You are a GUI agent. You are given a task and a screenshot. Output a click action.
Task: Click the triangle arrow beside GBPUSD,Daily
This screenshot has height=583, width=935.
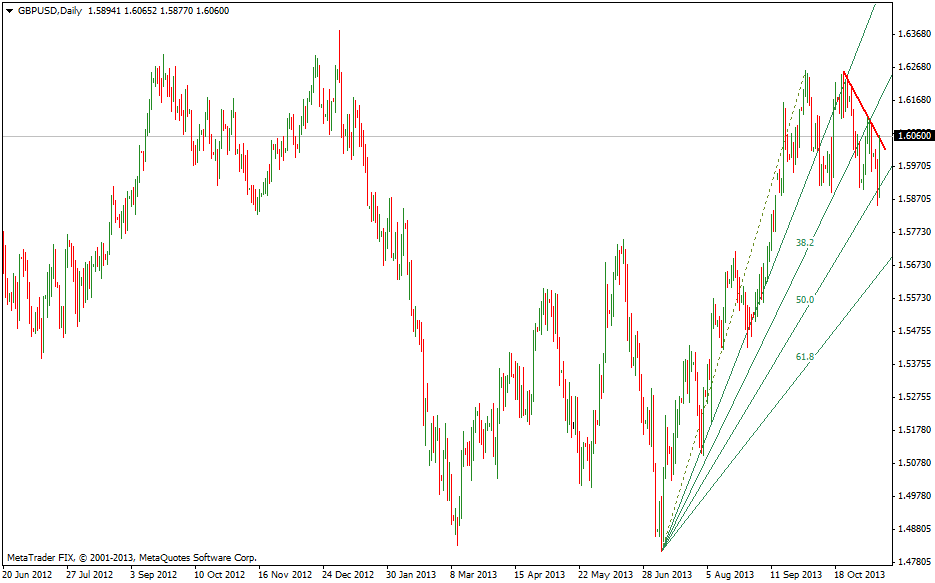(x=9, y=10)
